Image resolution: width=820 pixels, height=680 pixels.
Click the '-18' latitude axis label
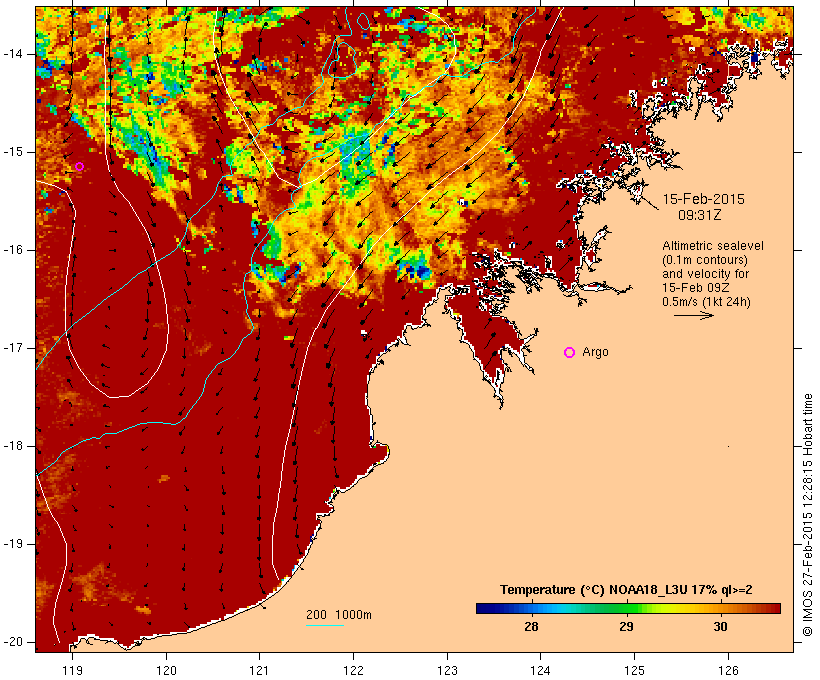13,446
